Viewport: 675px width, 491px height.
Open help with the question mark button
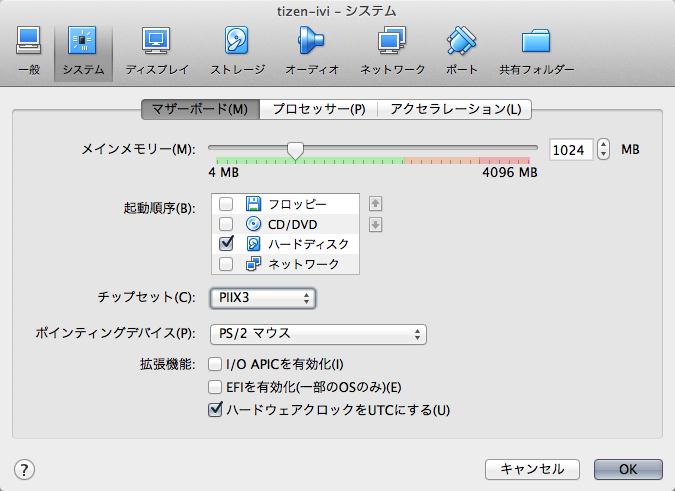pos(24,469)
